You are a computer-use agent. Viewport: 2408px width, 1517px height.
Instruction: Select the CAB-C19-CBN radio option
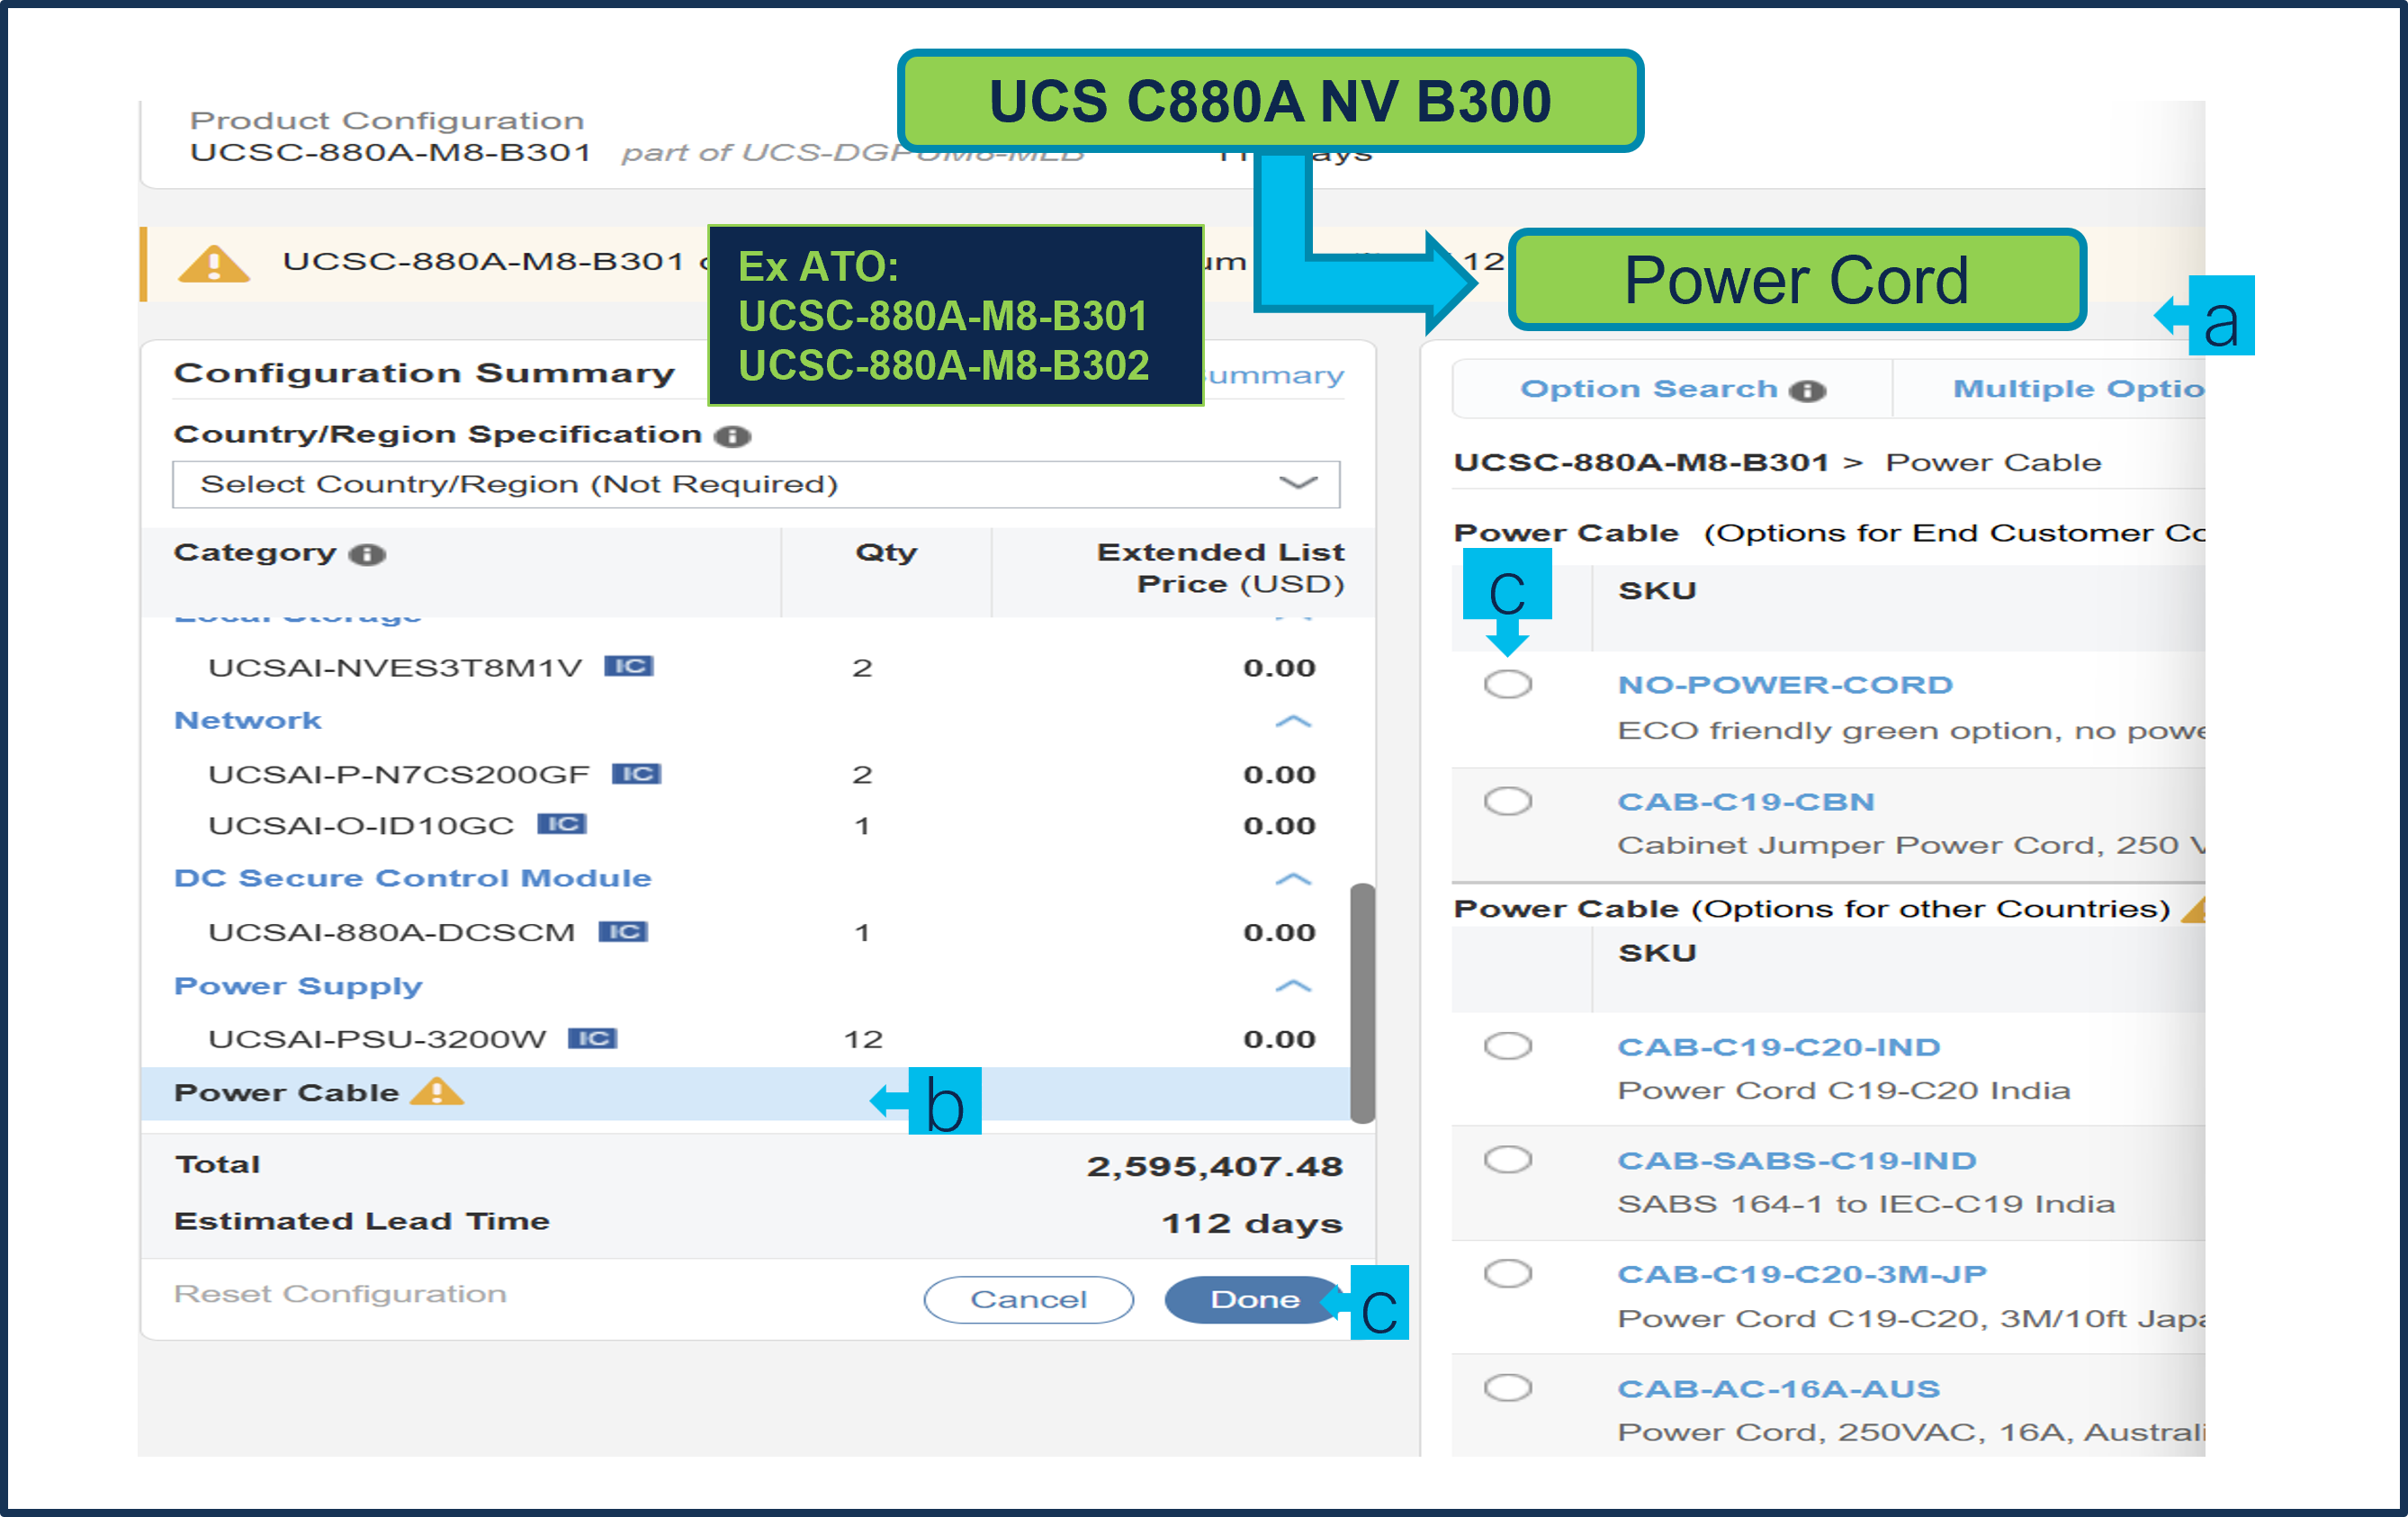click(x=1507, y=801)
